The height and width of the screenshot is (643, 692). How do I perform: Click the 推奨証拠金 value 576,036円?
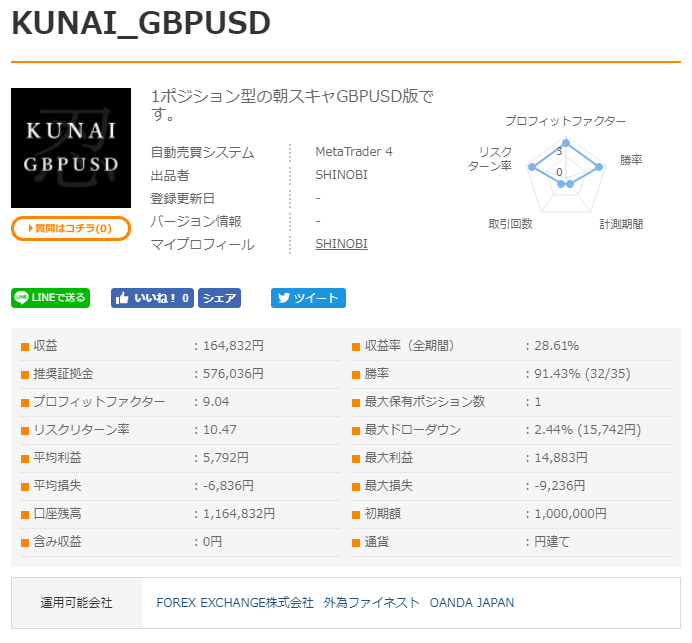(233, 374)
